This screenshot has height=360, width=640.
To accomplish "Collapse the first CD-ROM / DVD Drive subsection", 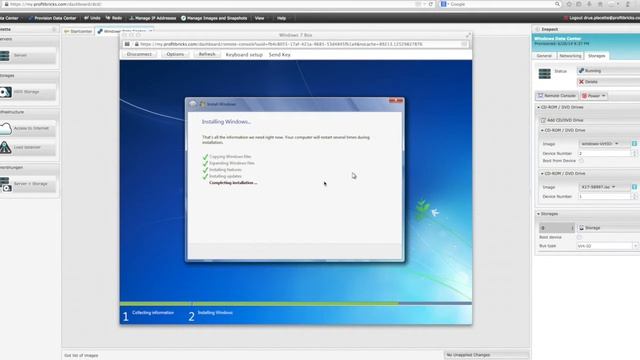I will 542,130.
